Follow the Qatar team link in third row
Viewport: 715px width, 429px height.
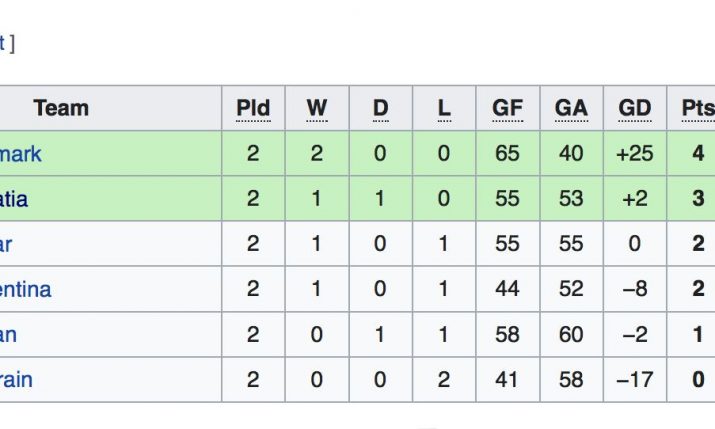[6, 244]
